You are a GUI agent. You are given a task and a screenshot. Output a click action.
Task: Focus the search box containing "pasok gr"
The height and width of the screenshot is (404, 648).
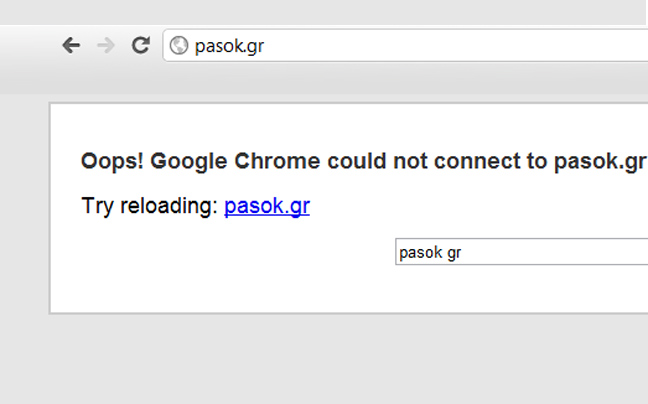click(522, 252)
